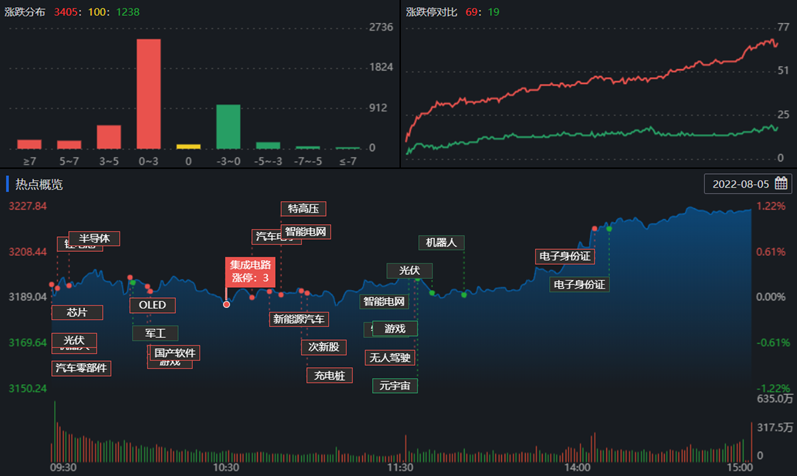Viewport: 797px width, 476px height.
Task: Select the 汽车零部件 hotspot tag
Action: pos(81,368)
